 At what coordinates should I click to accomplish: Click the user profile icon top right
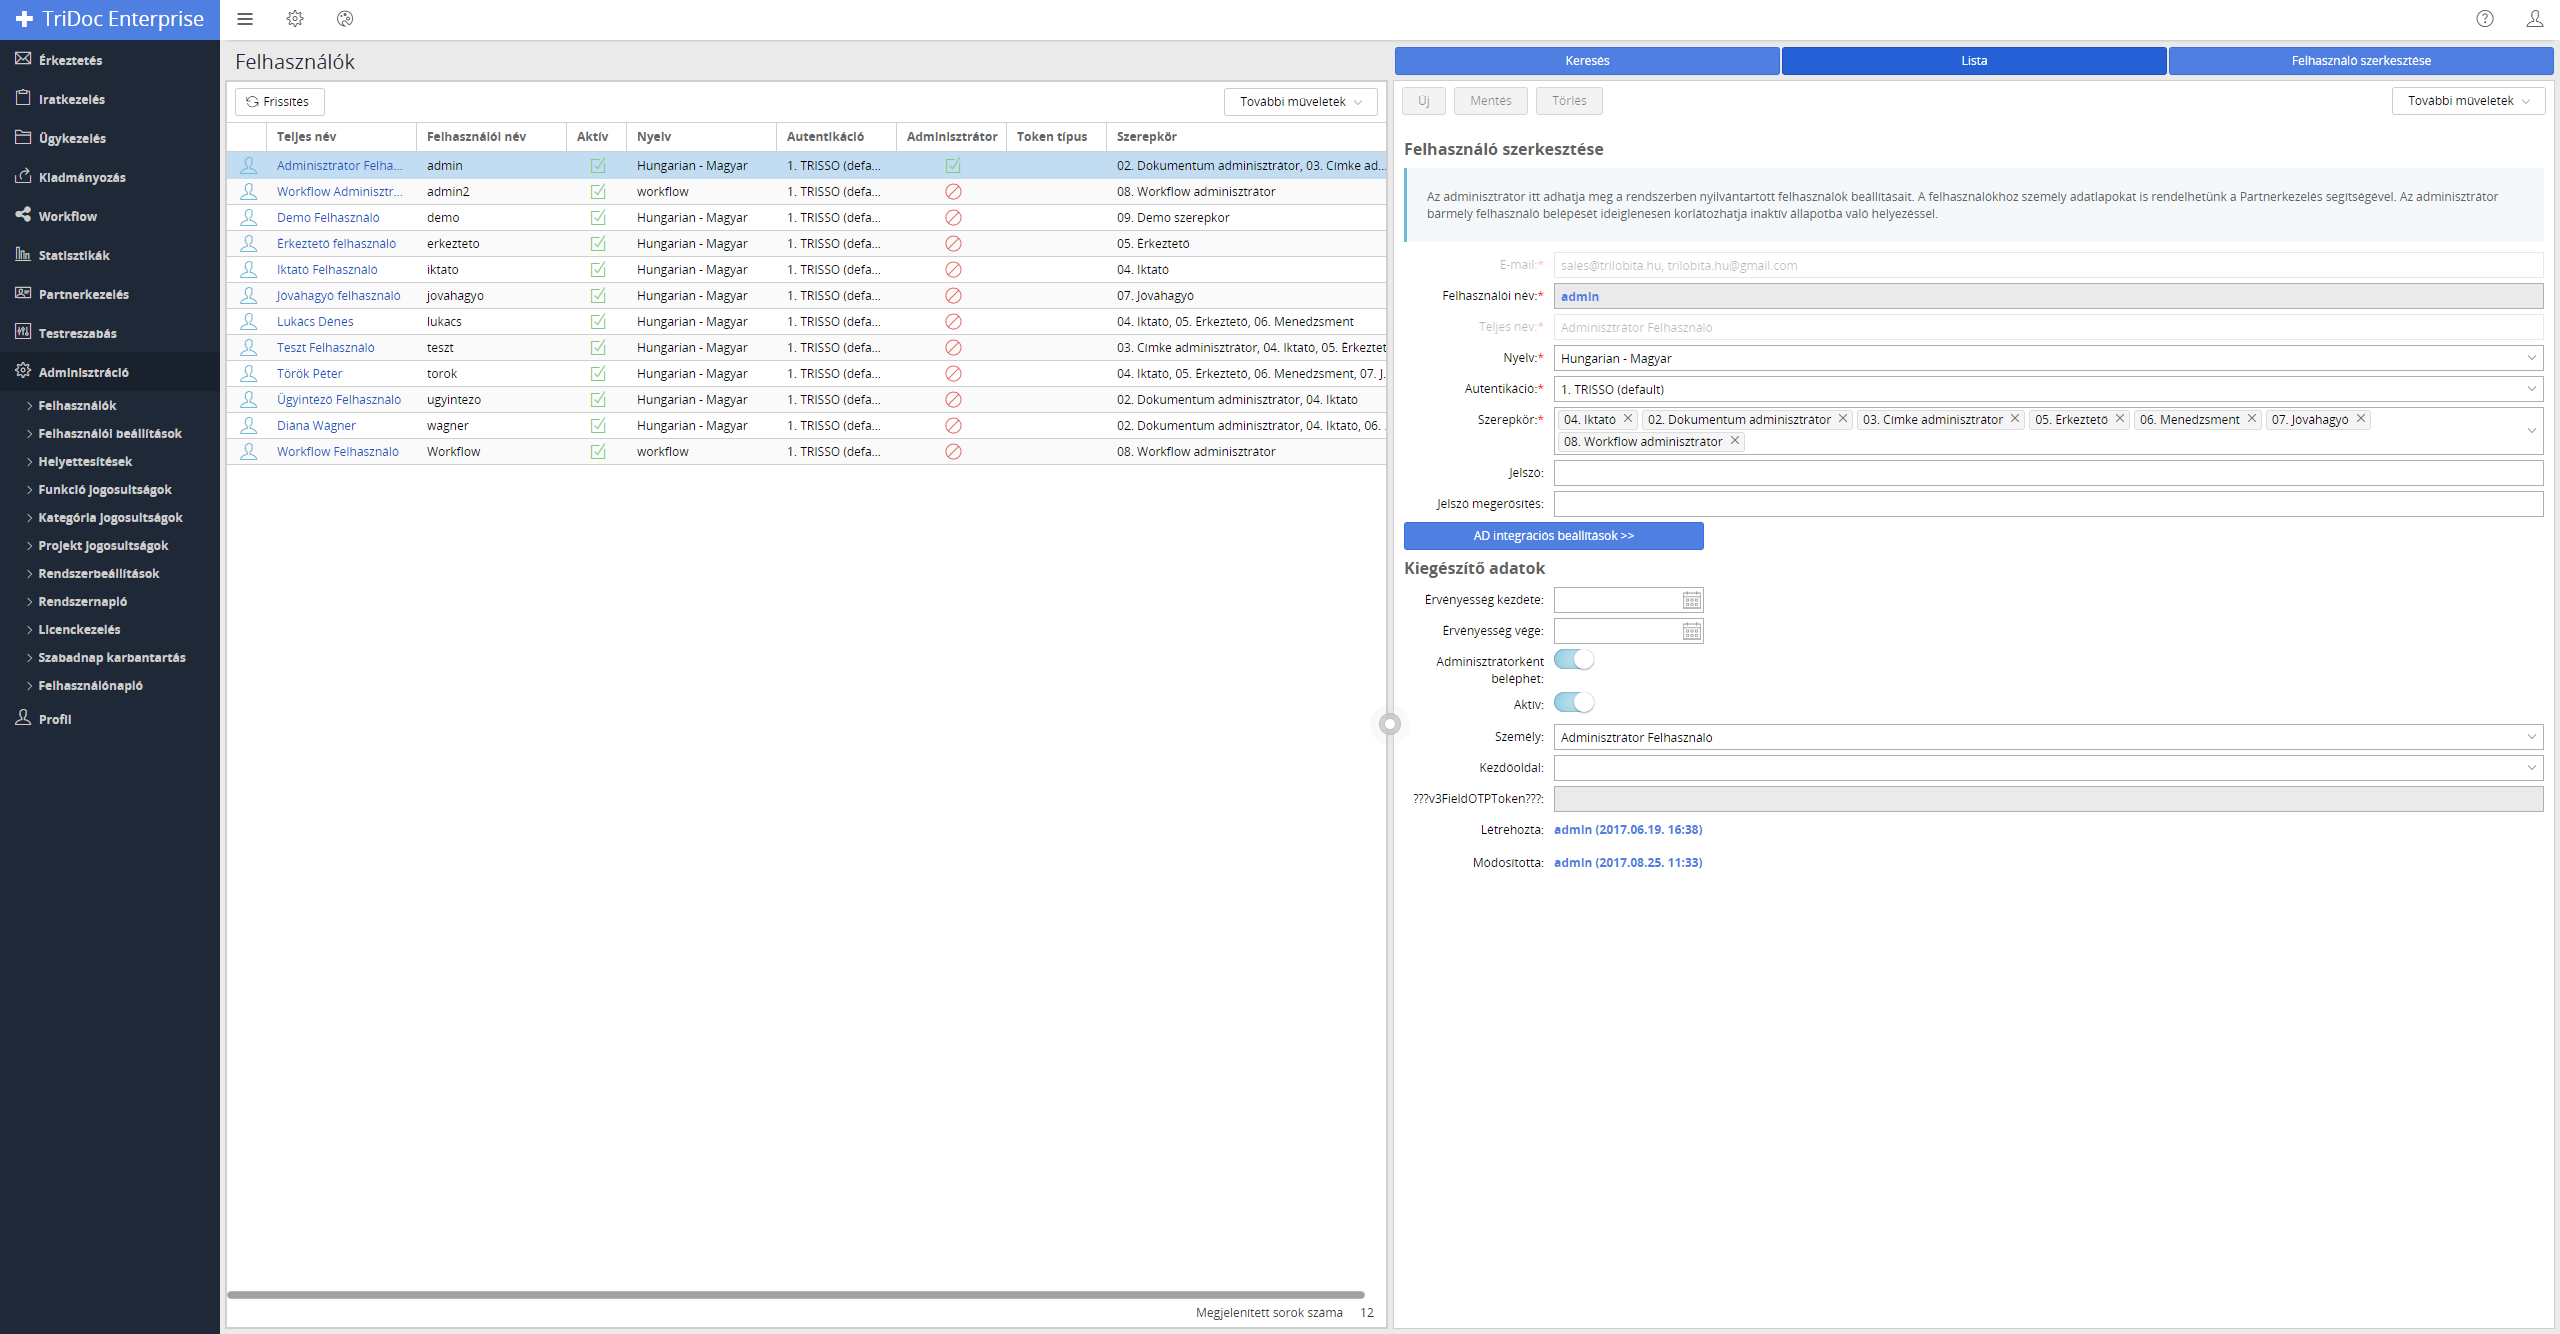point(2534,19)
